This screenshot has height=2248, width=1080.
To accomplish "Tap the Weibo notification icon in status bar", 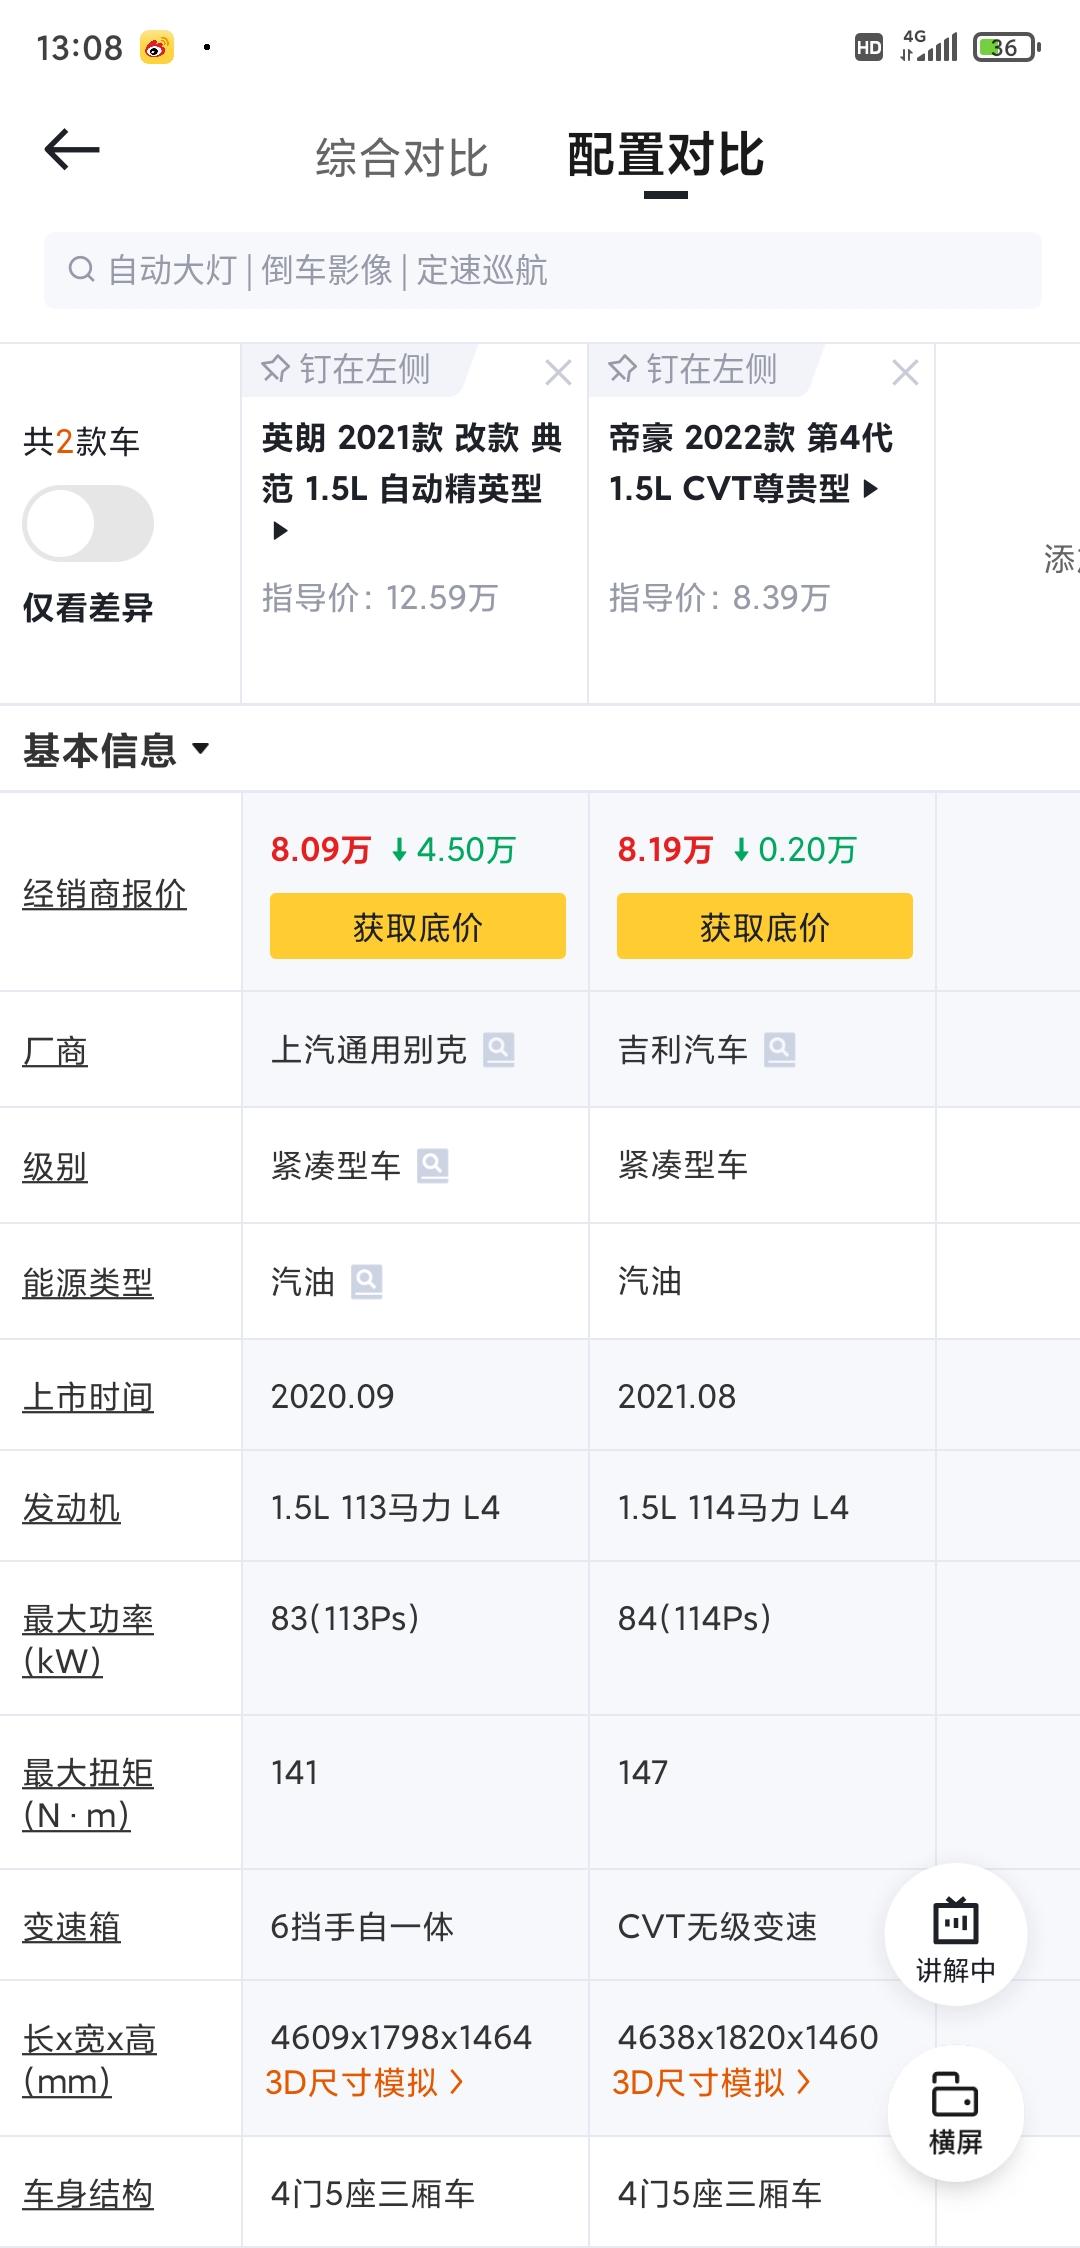I will [157, 47].
